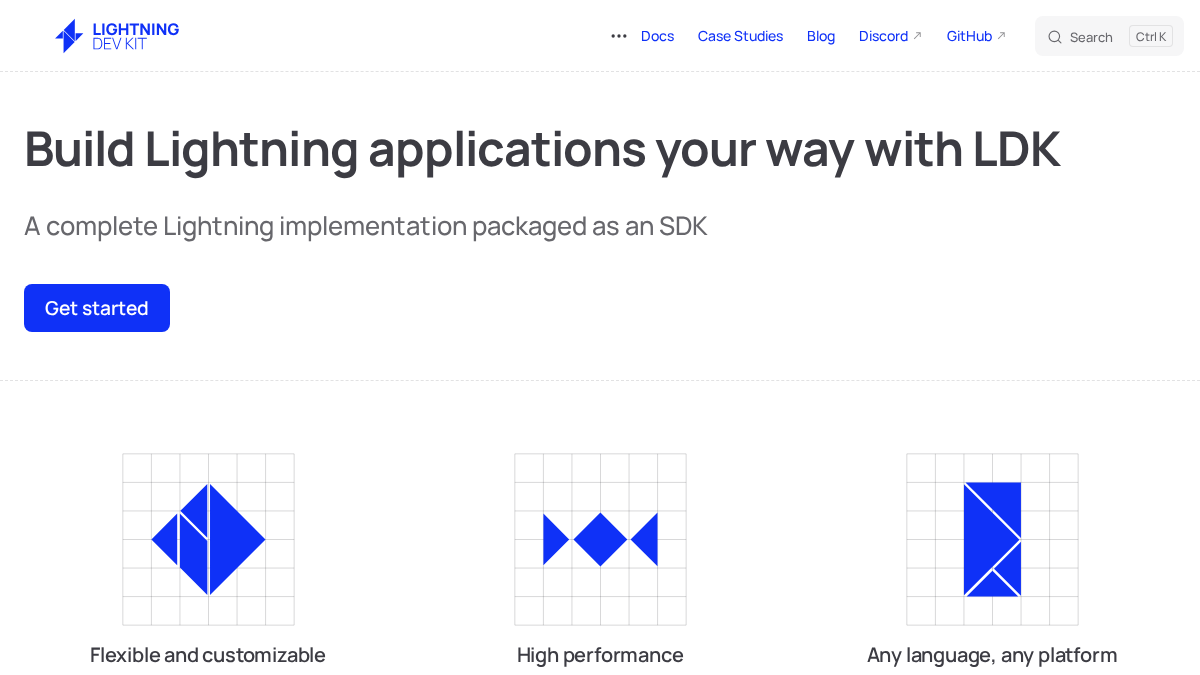Click the magnifier icon in search
This screenshot has width=1200, height=675.
coord(1054,37)
